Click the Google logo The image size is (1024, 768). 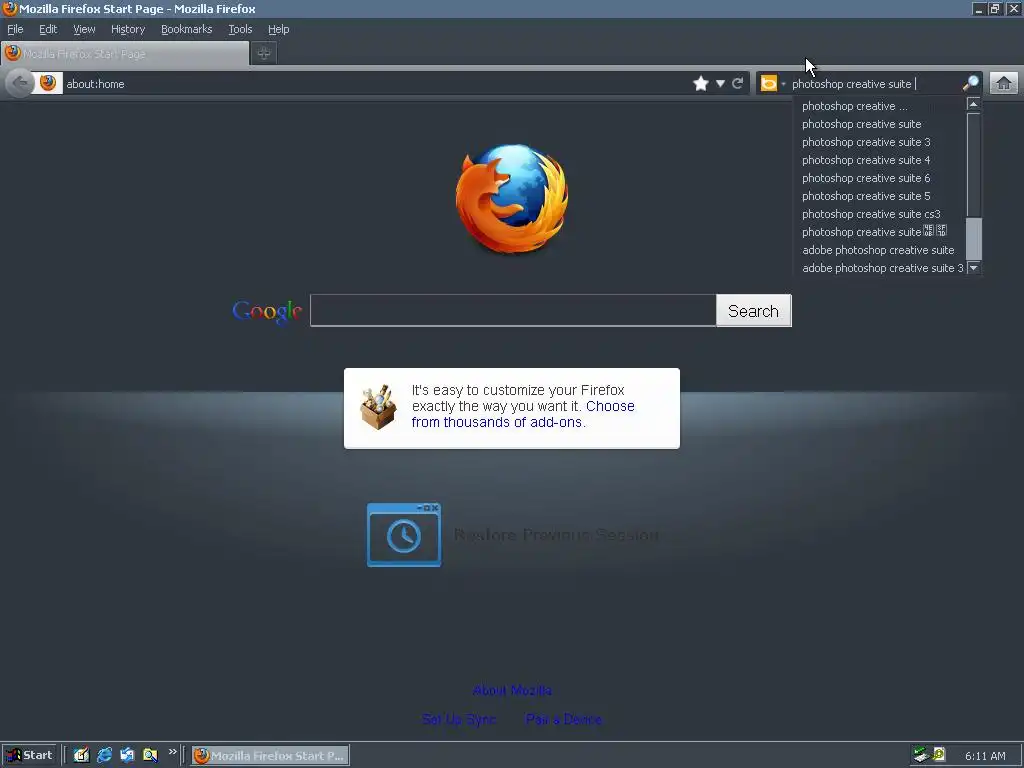coord(267,312)
